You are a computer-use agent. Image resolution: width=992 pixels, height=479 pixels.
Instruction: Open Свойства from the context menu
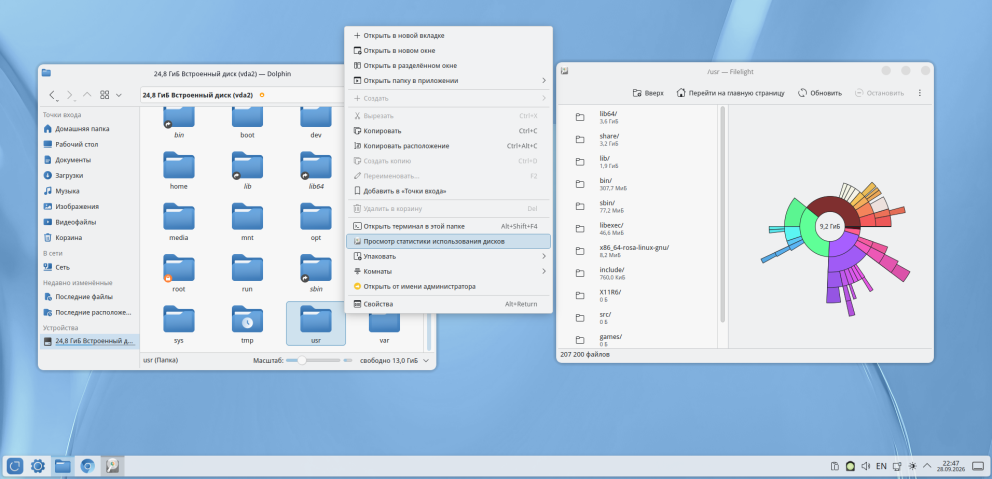[x=449, y=304]
